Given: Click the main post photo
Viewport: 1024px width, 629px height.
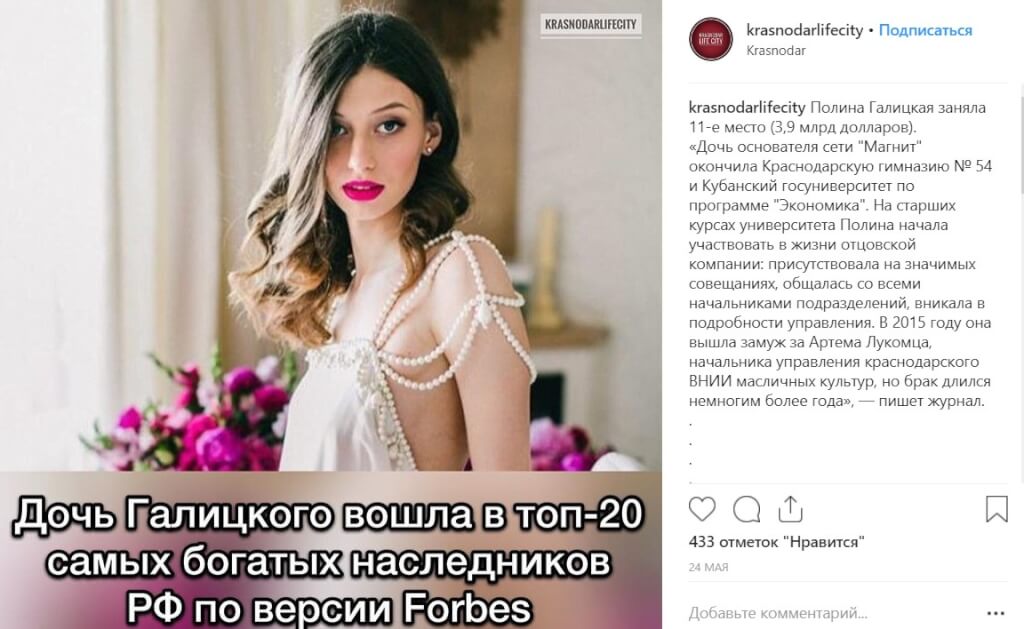Looking at the screenshot, I should pos(330,235).
